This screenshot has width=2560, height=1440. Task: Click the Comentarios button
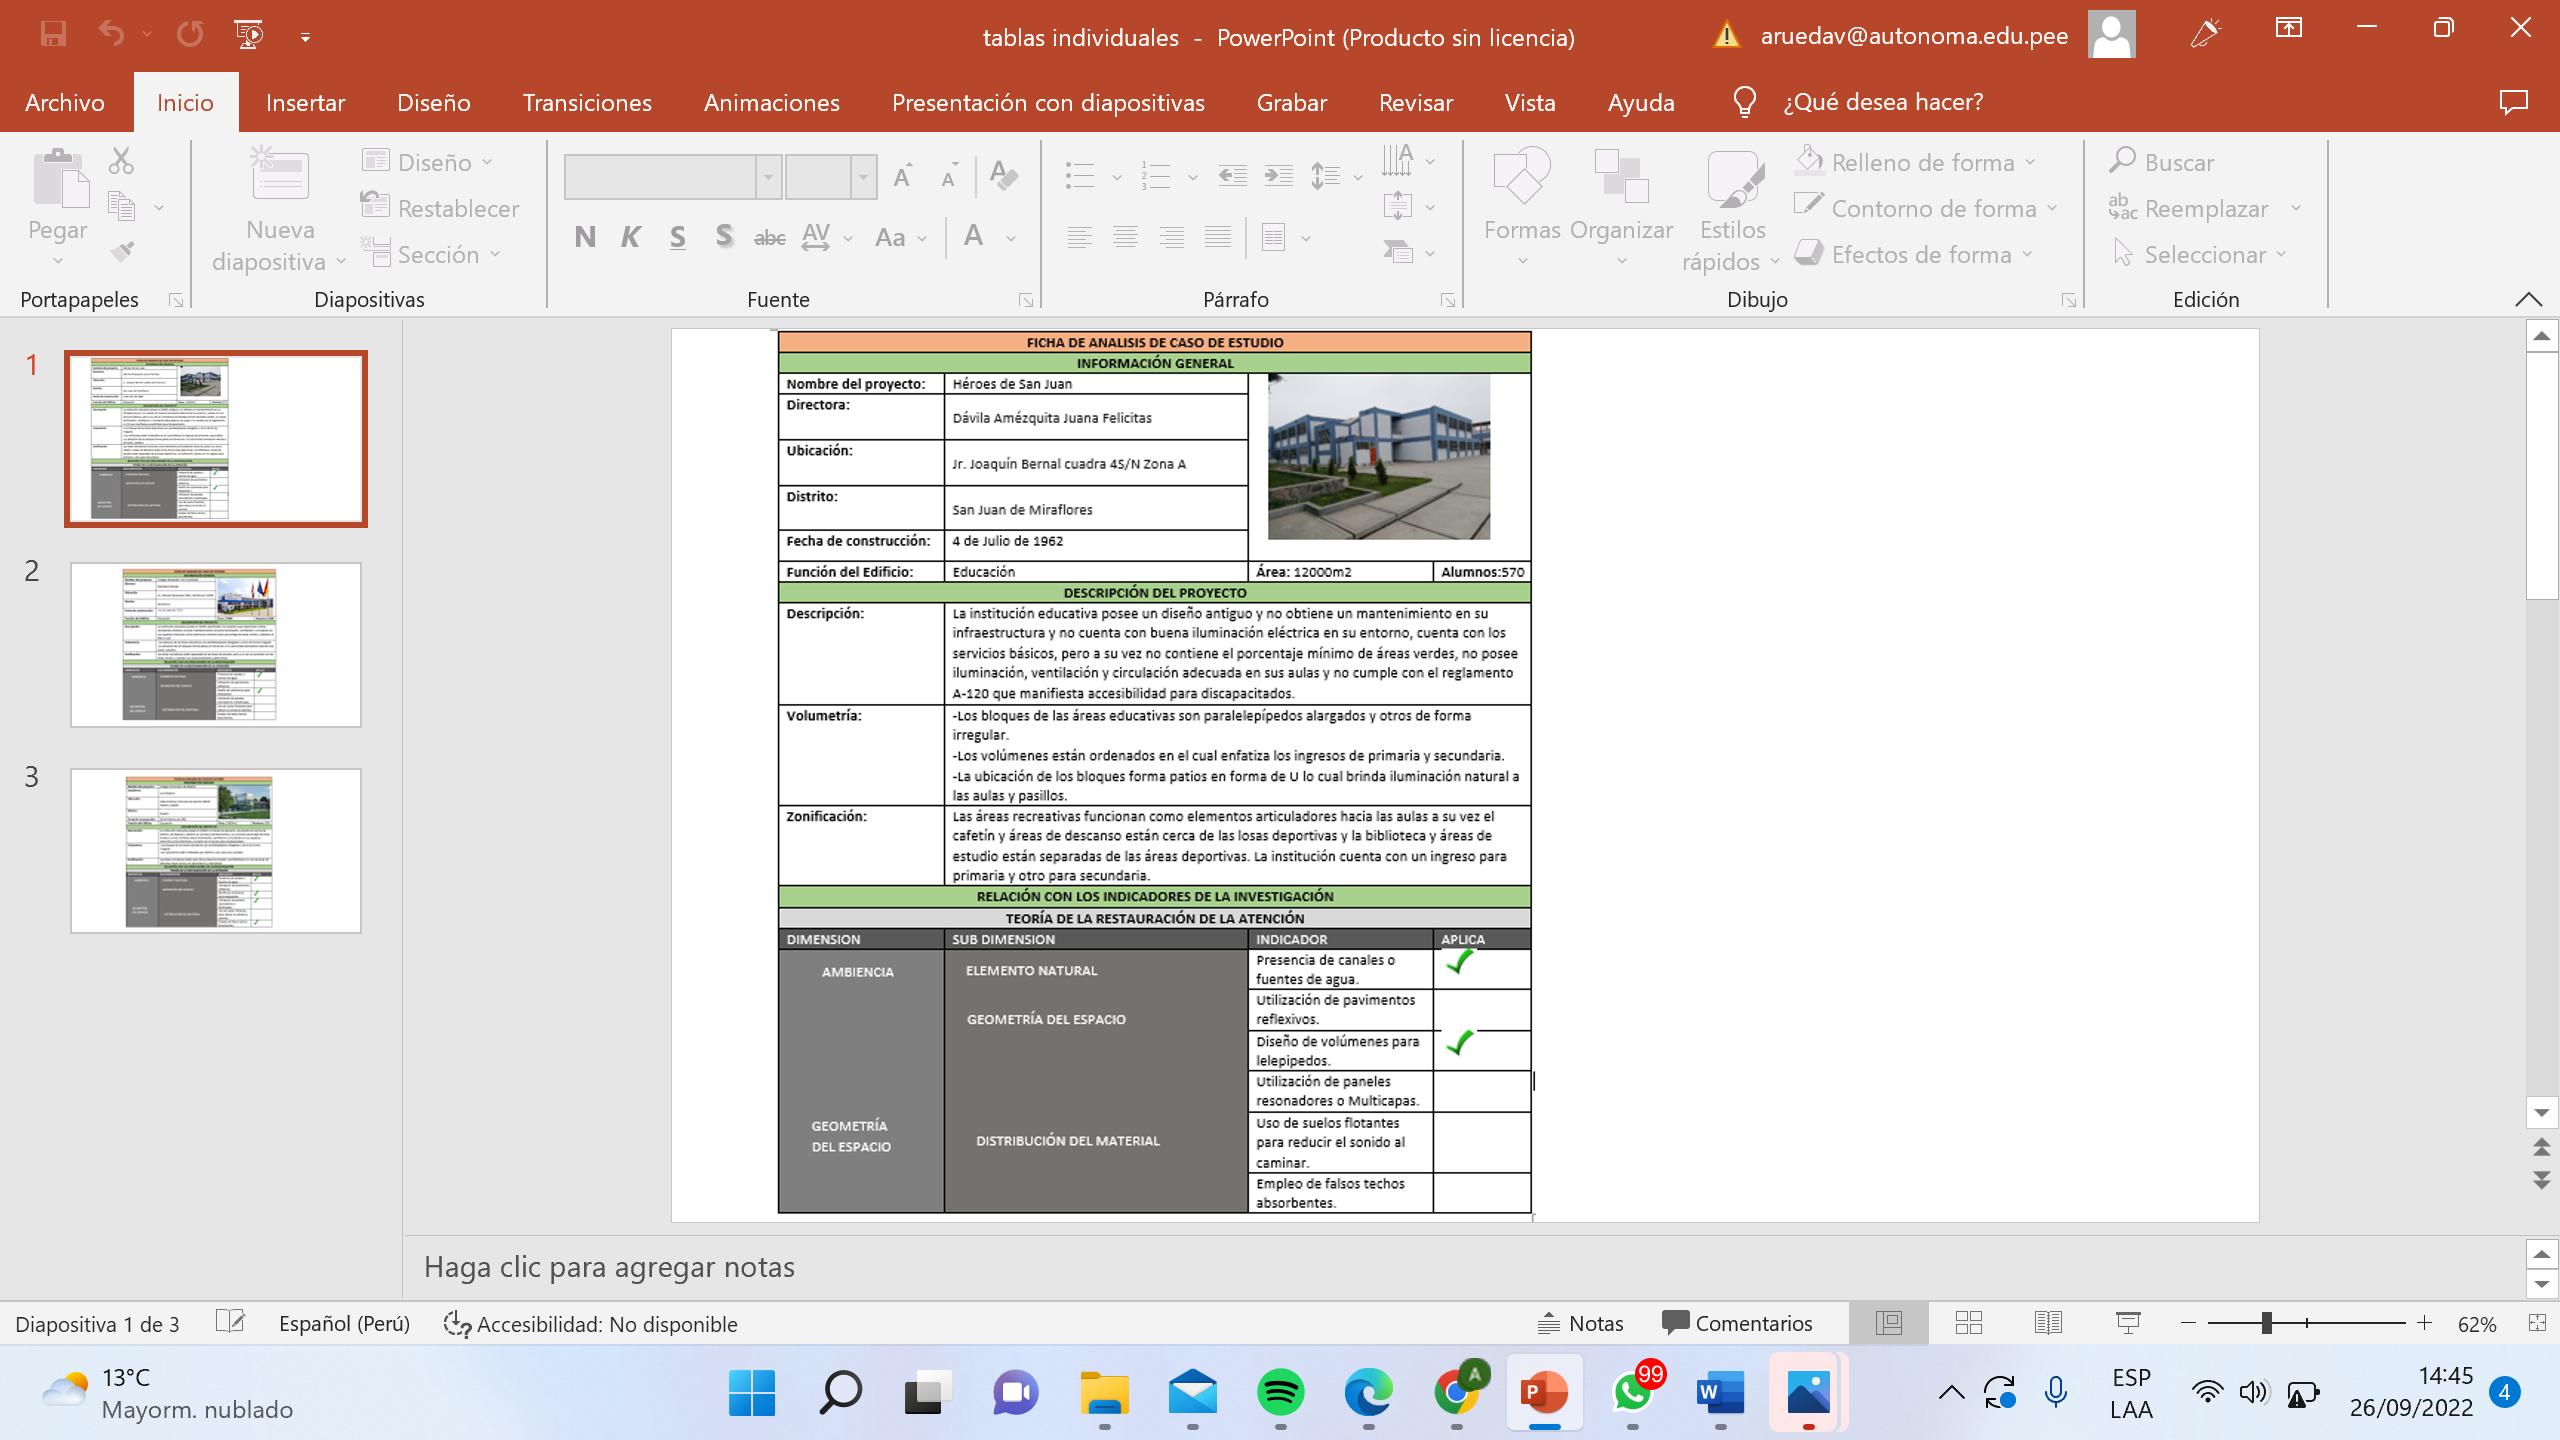click(1736, 1323)
